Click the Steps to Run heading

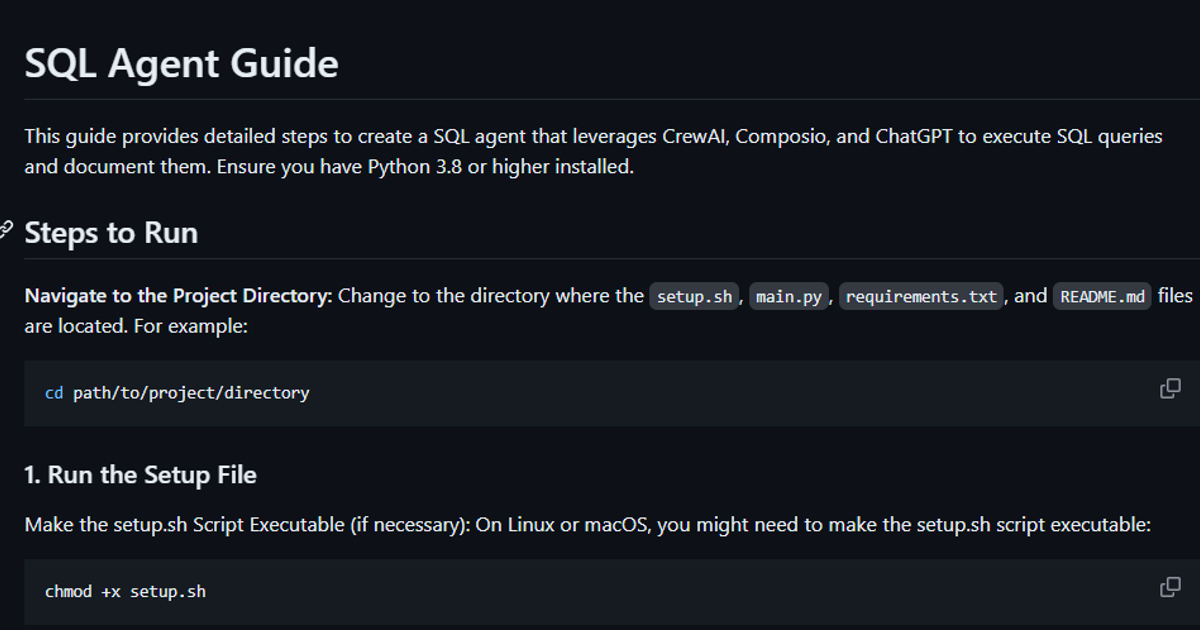coord(111,233)
